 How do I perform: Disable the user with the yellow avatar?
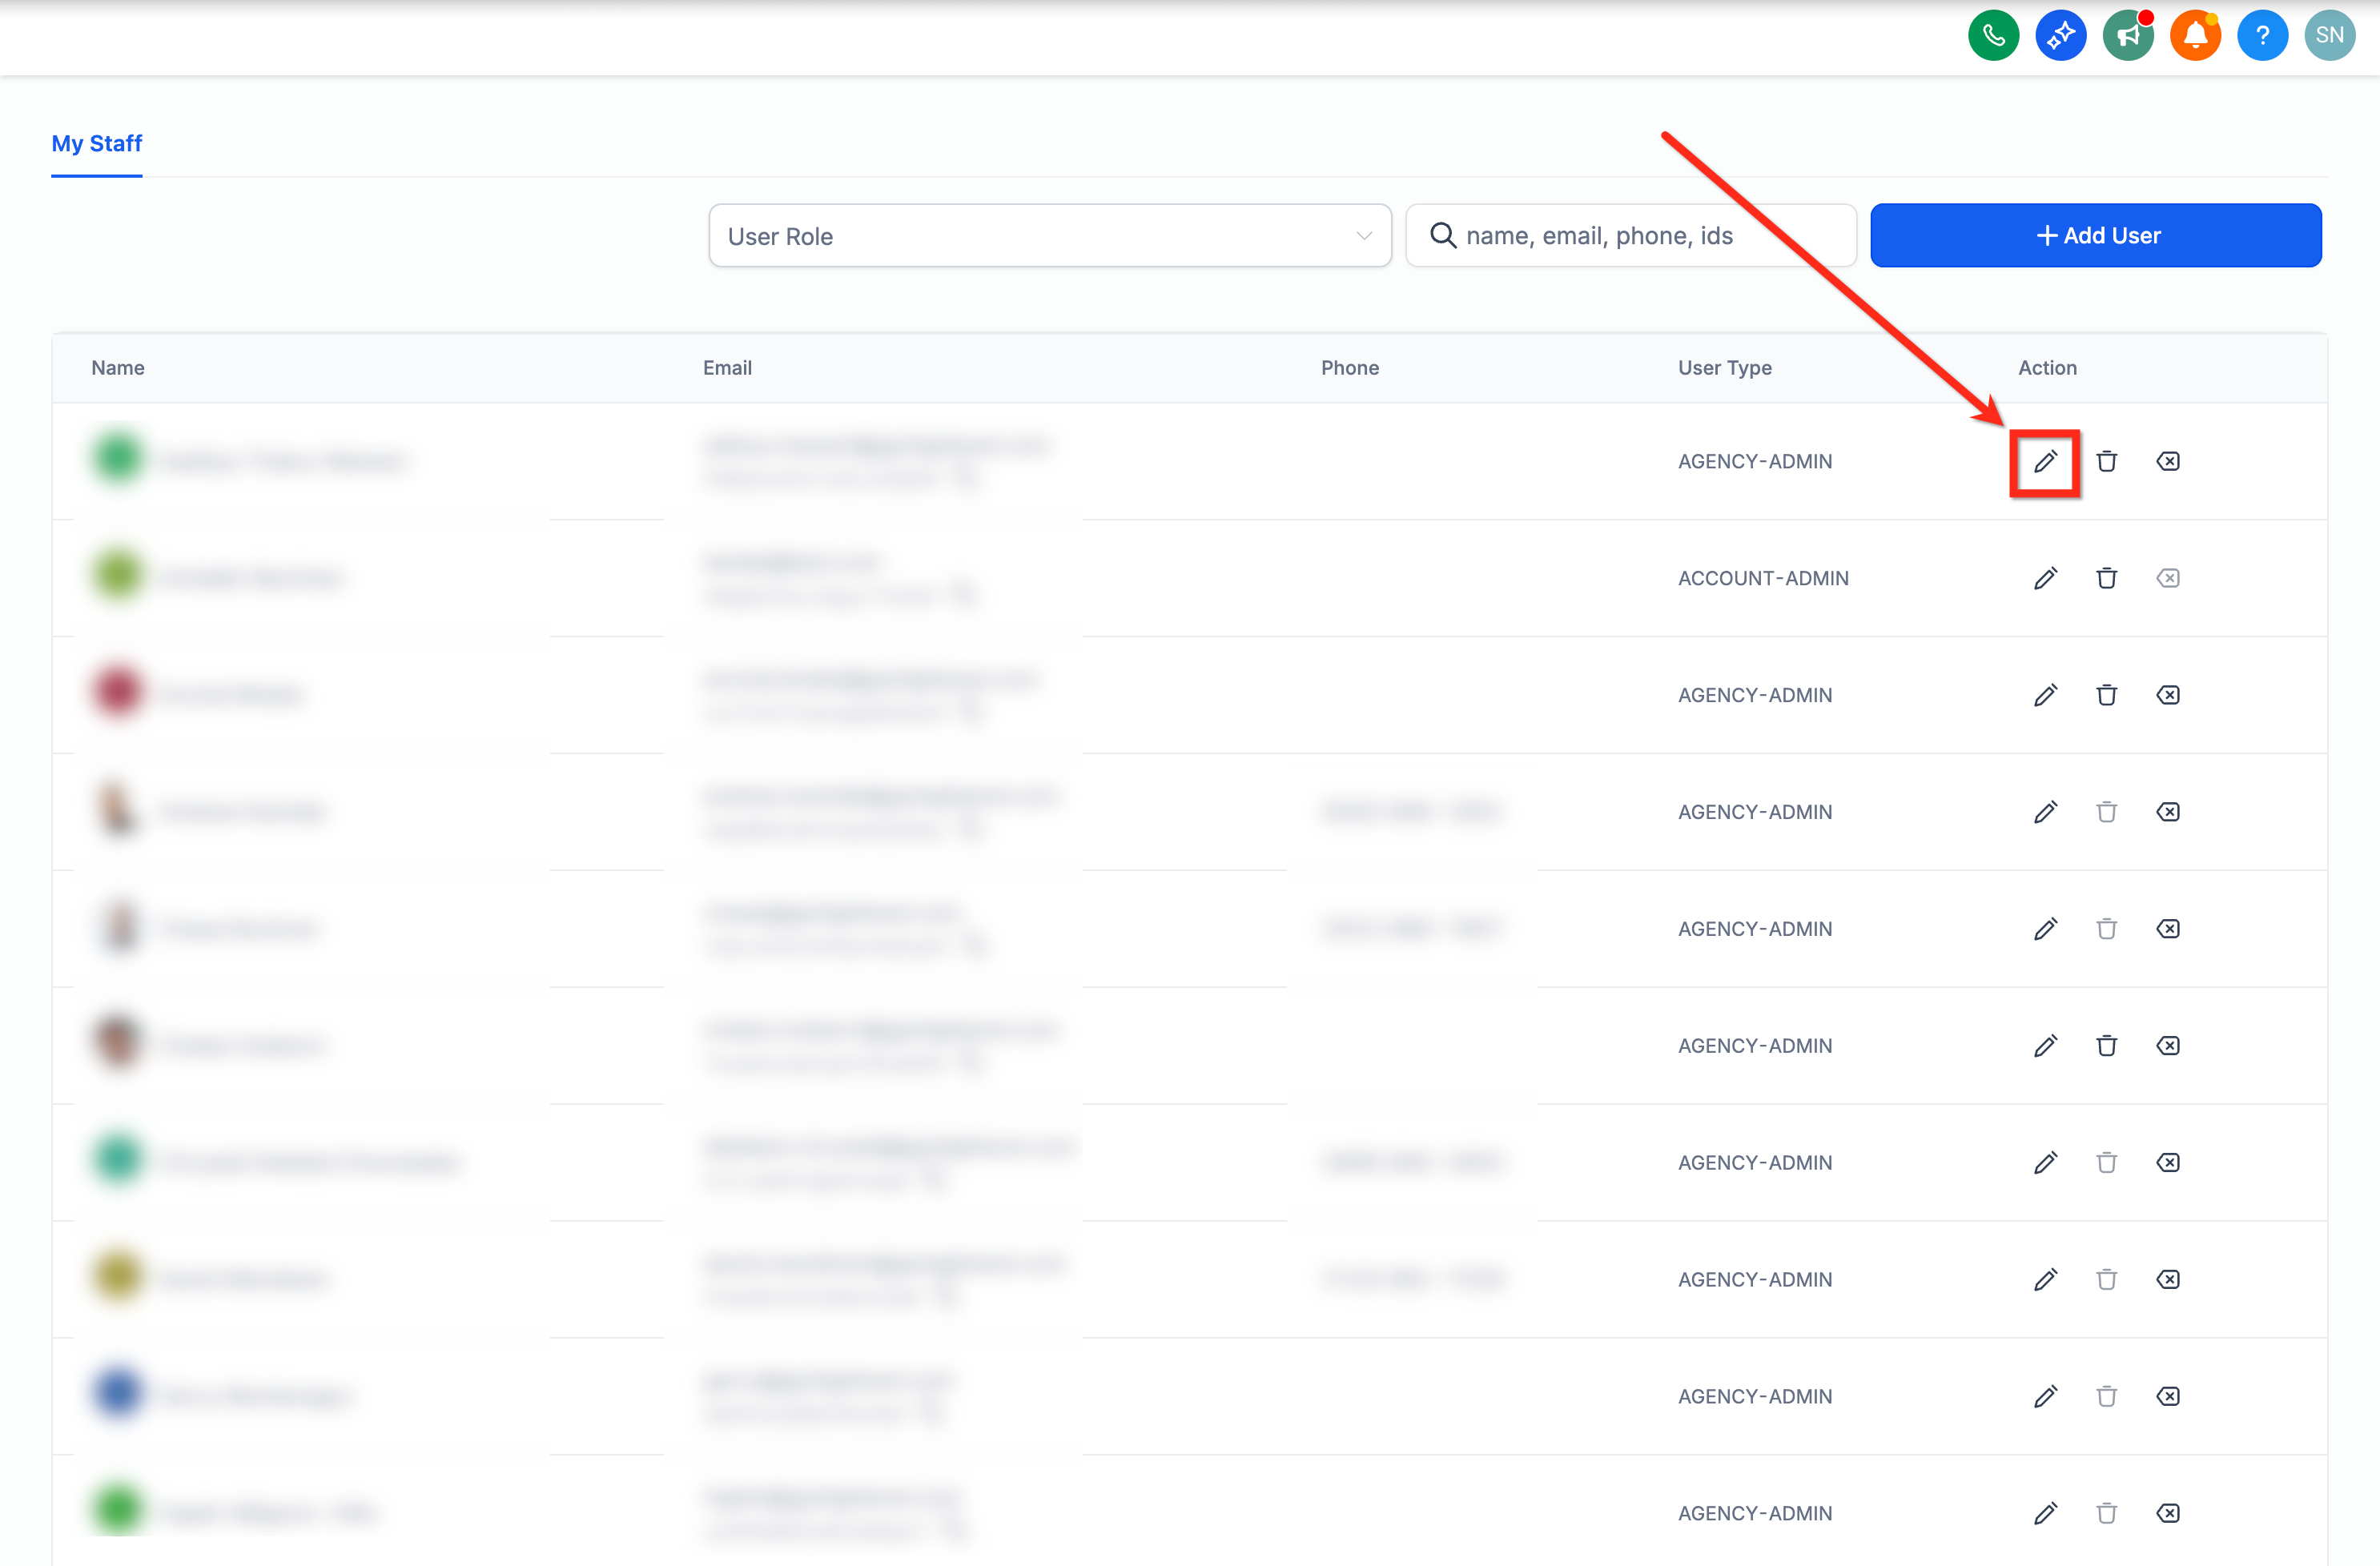(2167, 1281)
